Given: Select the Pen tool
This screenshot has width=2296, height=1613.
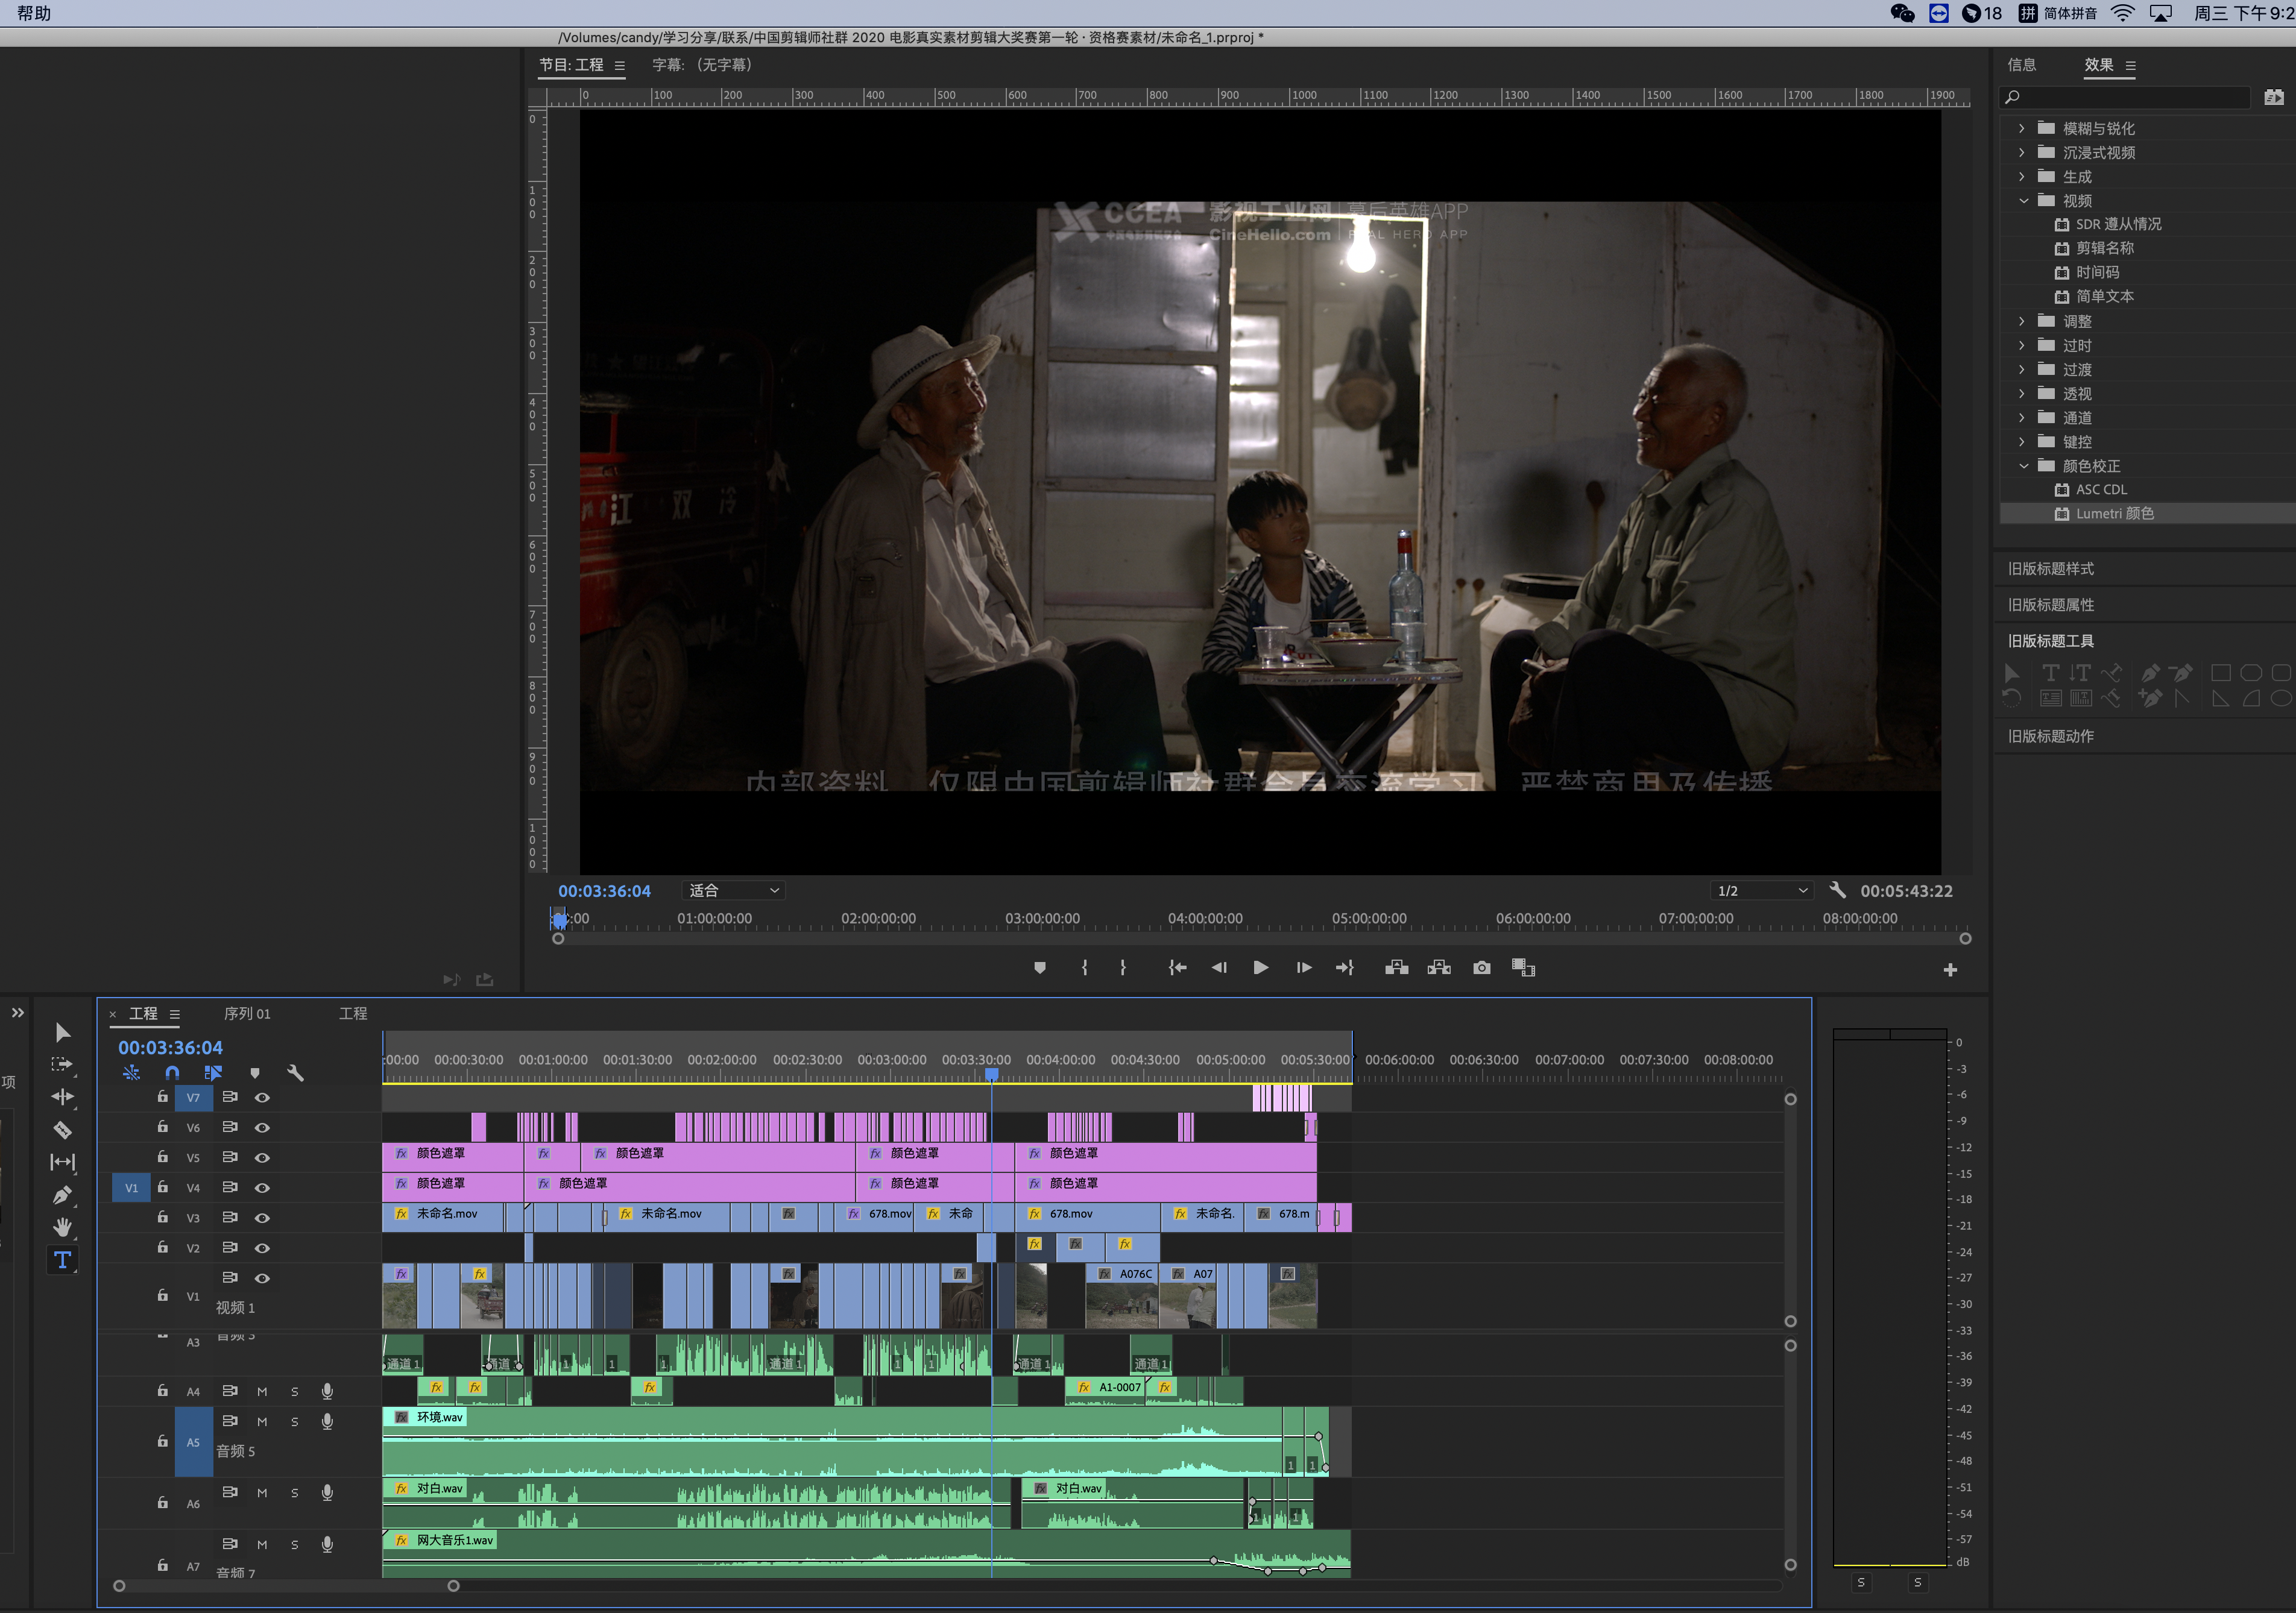Looking at the screenshot, I should point(62,1195).
